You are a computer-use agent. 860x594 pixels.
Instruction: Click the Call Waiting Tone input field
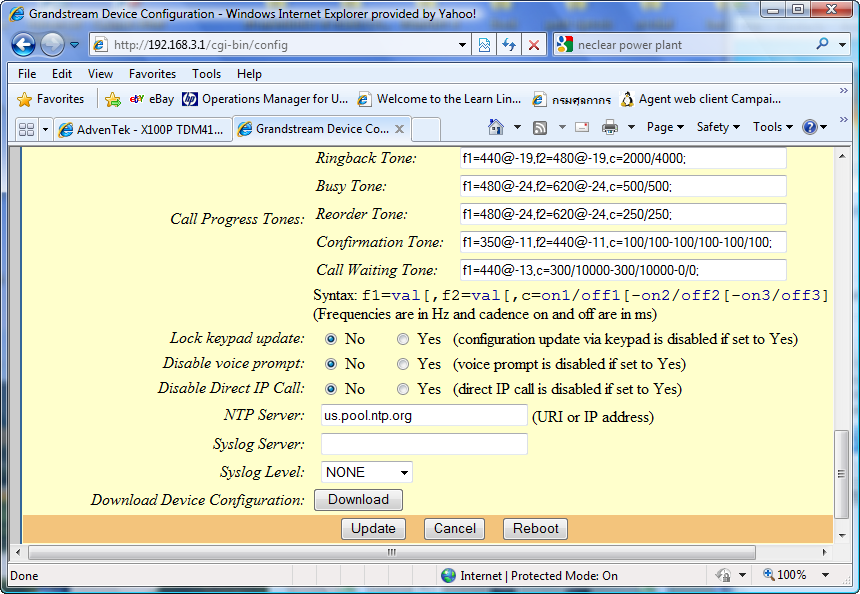[x=623, y=270]
